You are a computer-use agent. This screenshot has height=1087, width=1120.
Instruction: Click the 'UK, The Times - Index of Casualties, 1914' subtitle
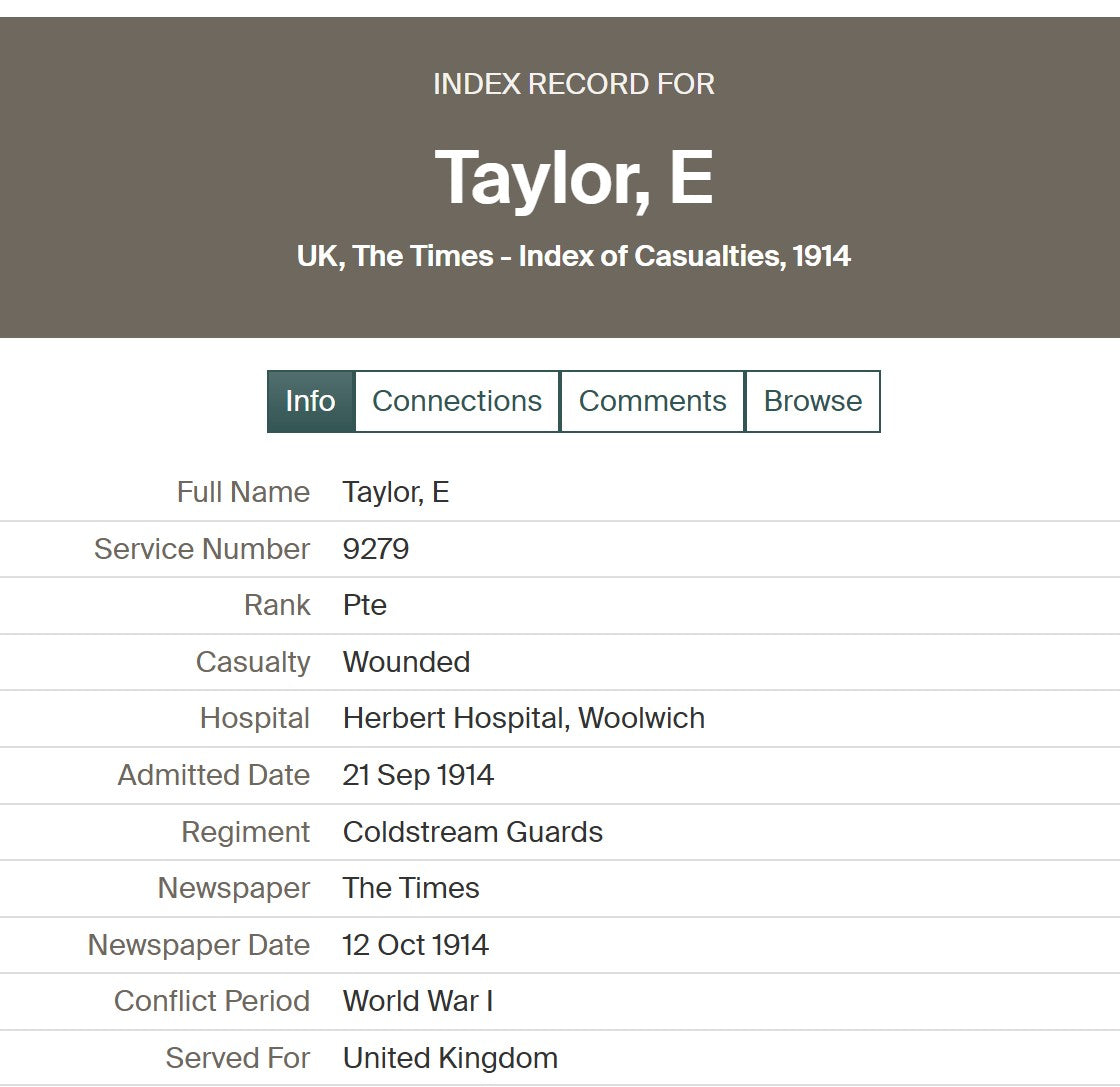(x=574, y=256)
